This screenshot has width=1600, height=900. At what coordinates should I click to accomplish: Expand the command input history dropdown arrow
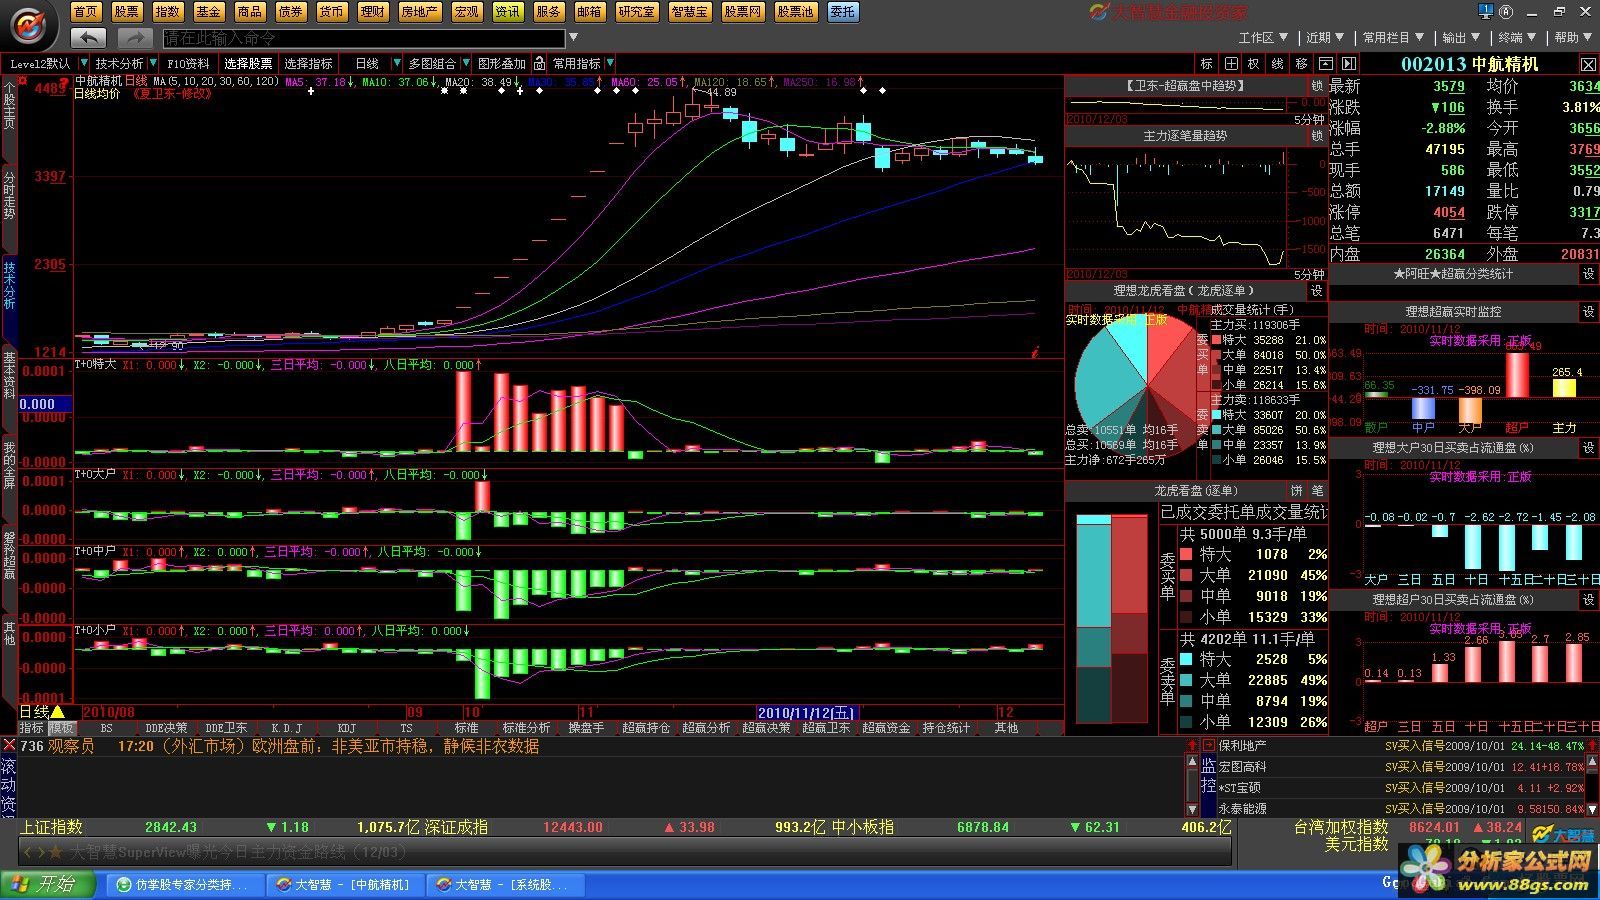point(573,38)
